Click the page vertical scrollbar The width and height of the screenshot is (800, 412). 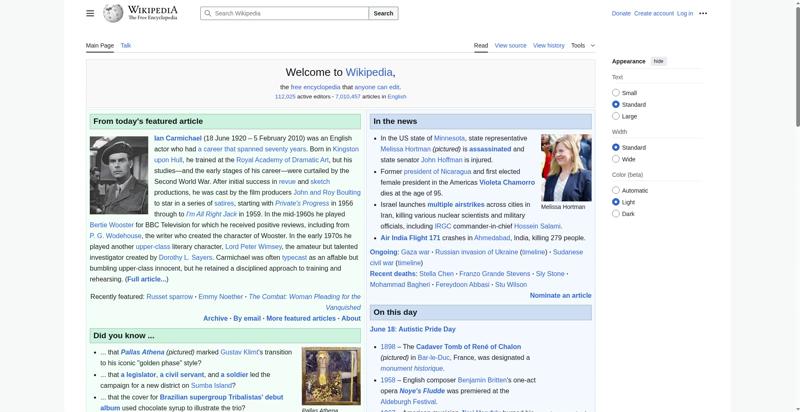click(x=797, y=66)
